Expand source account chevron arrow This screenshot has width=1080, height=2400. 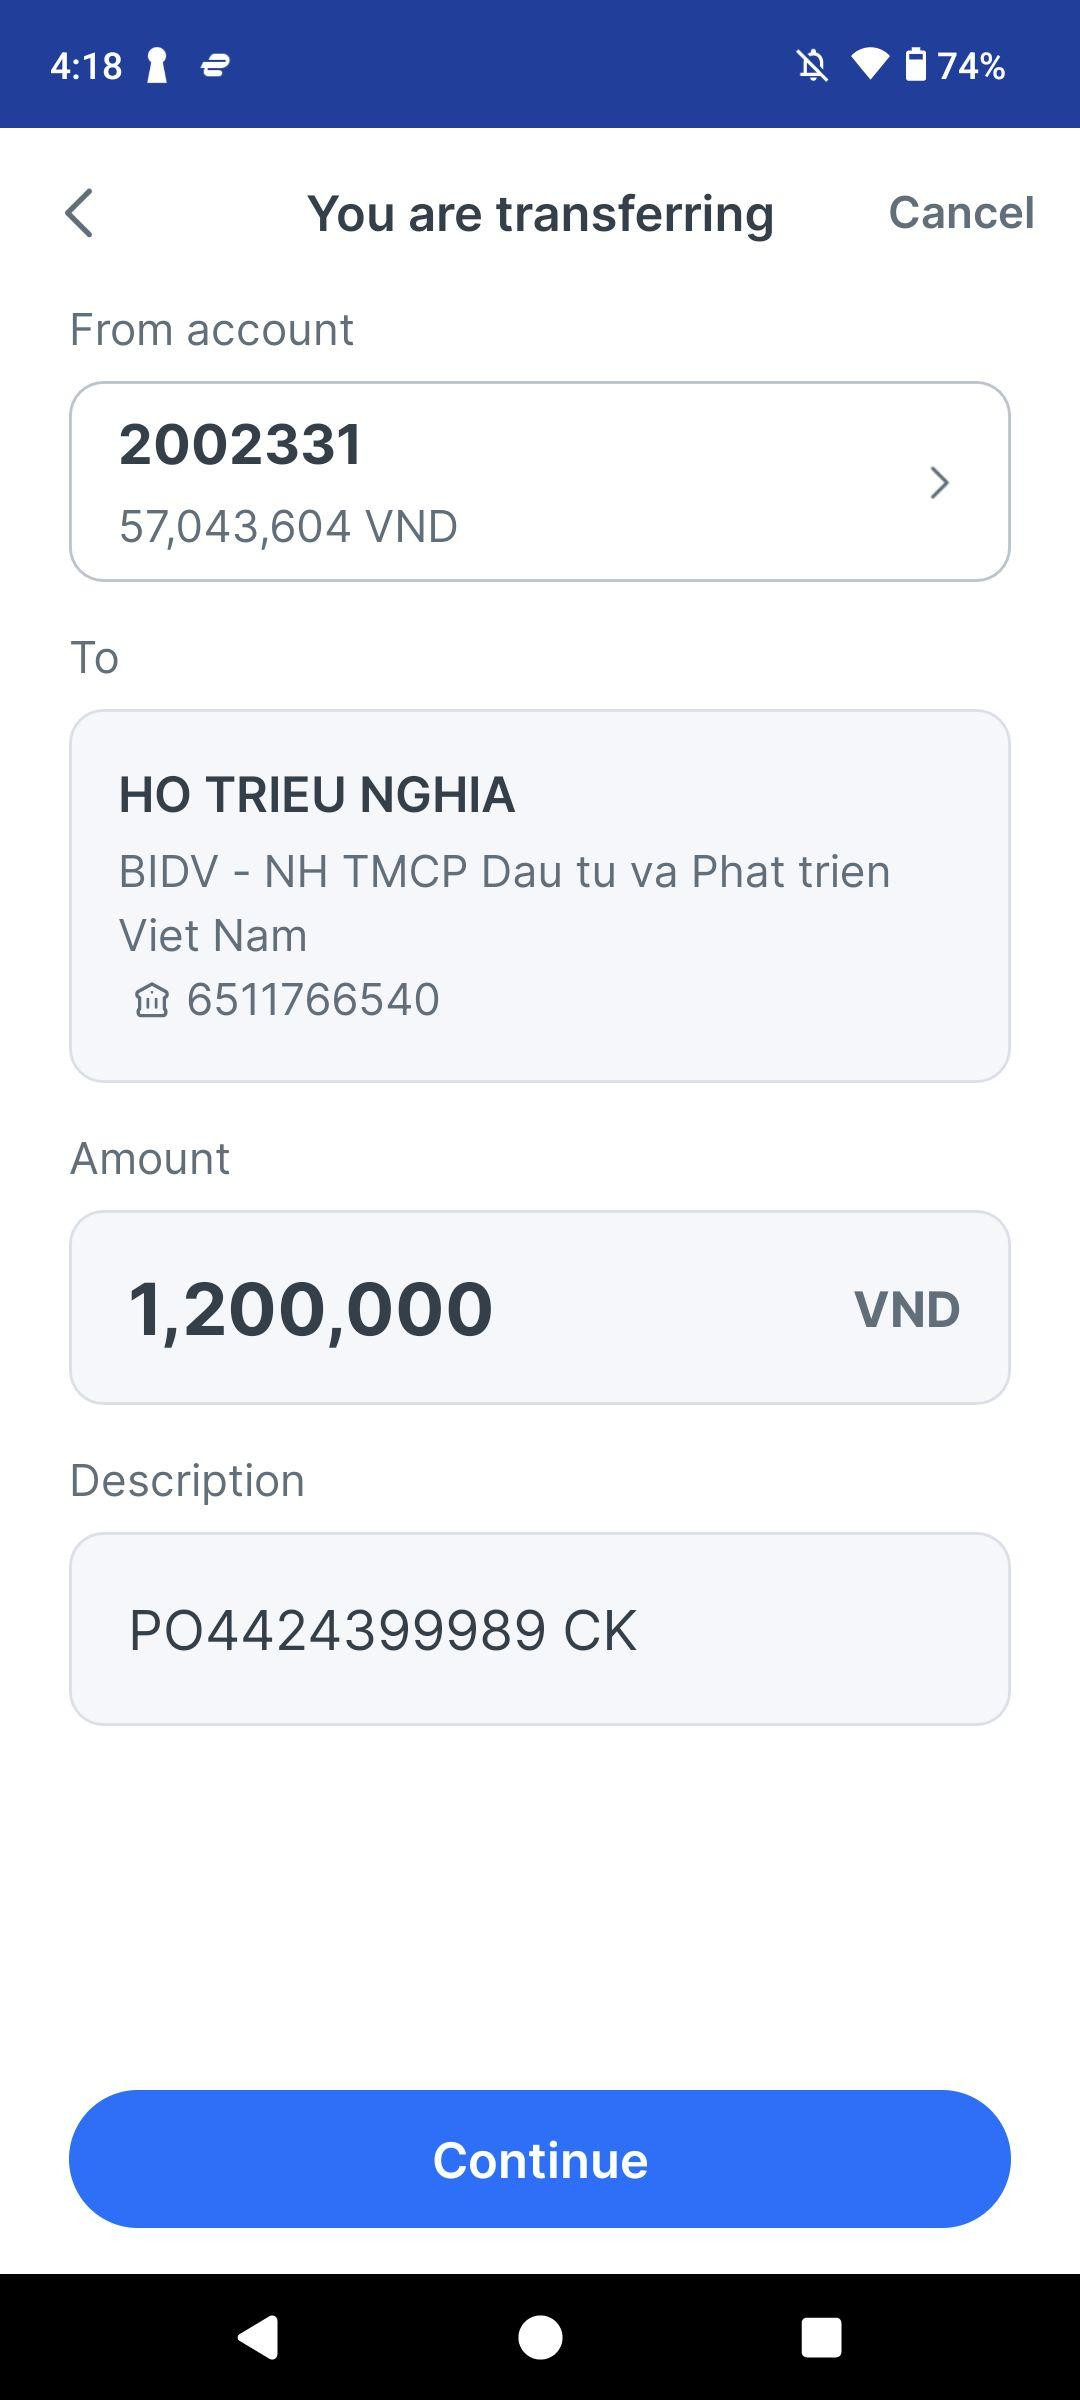coord(939,482)
